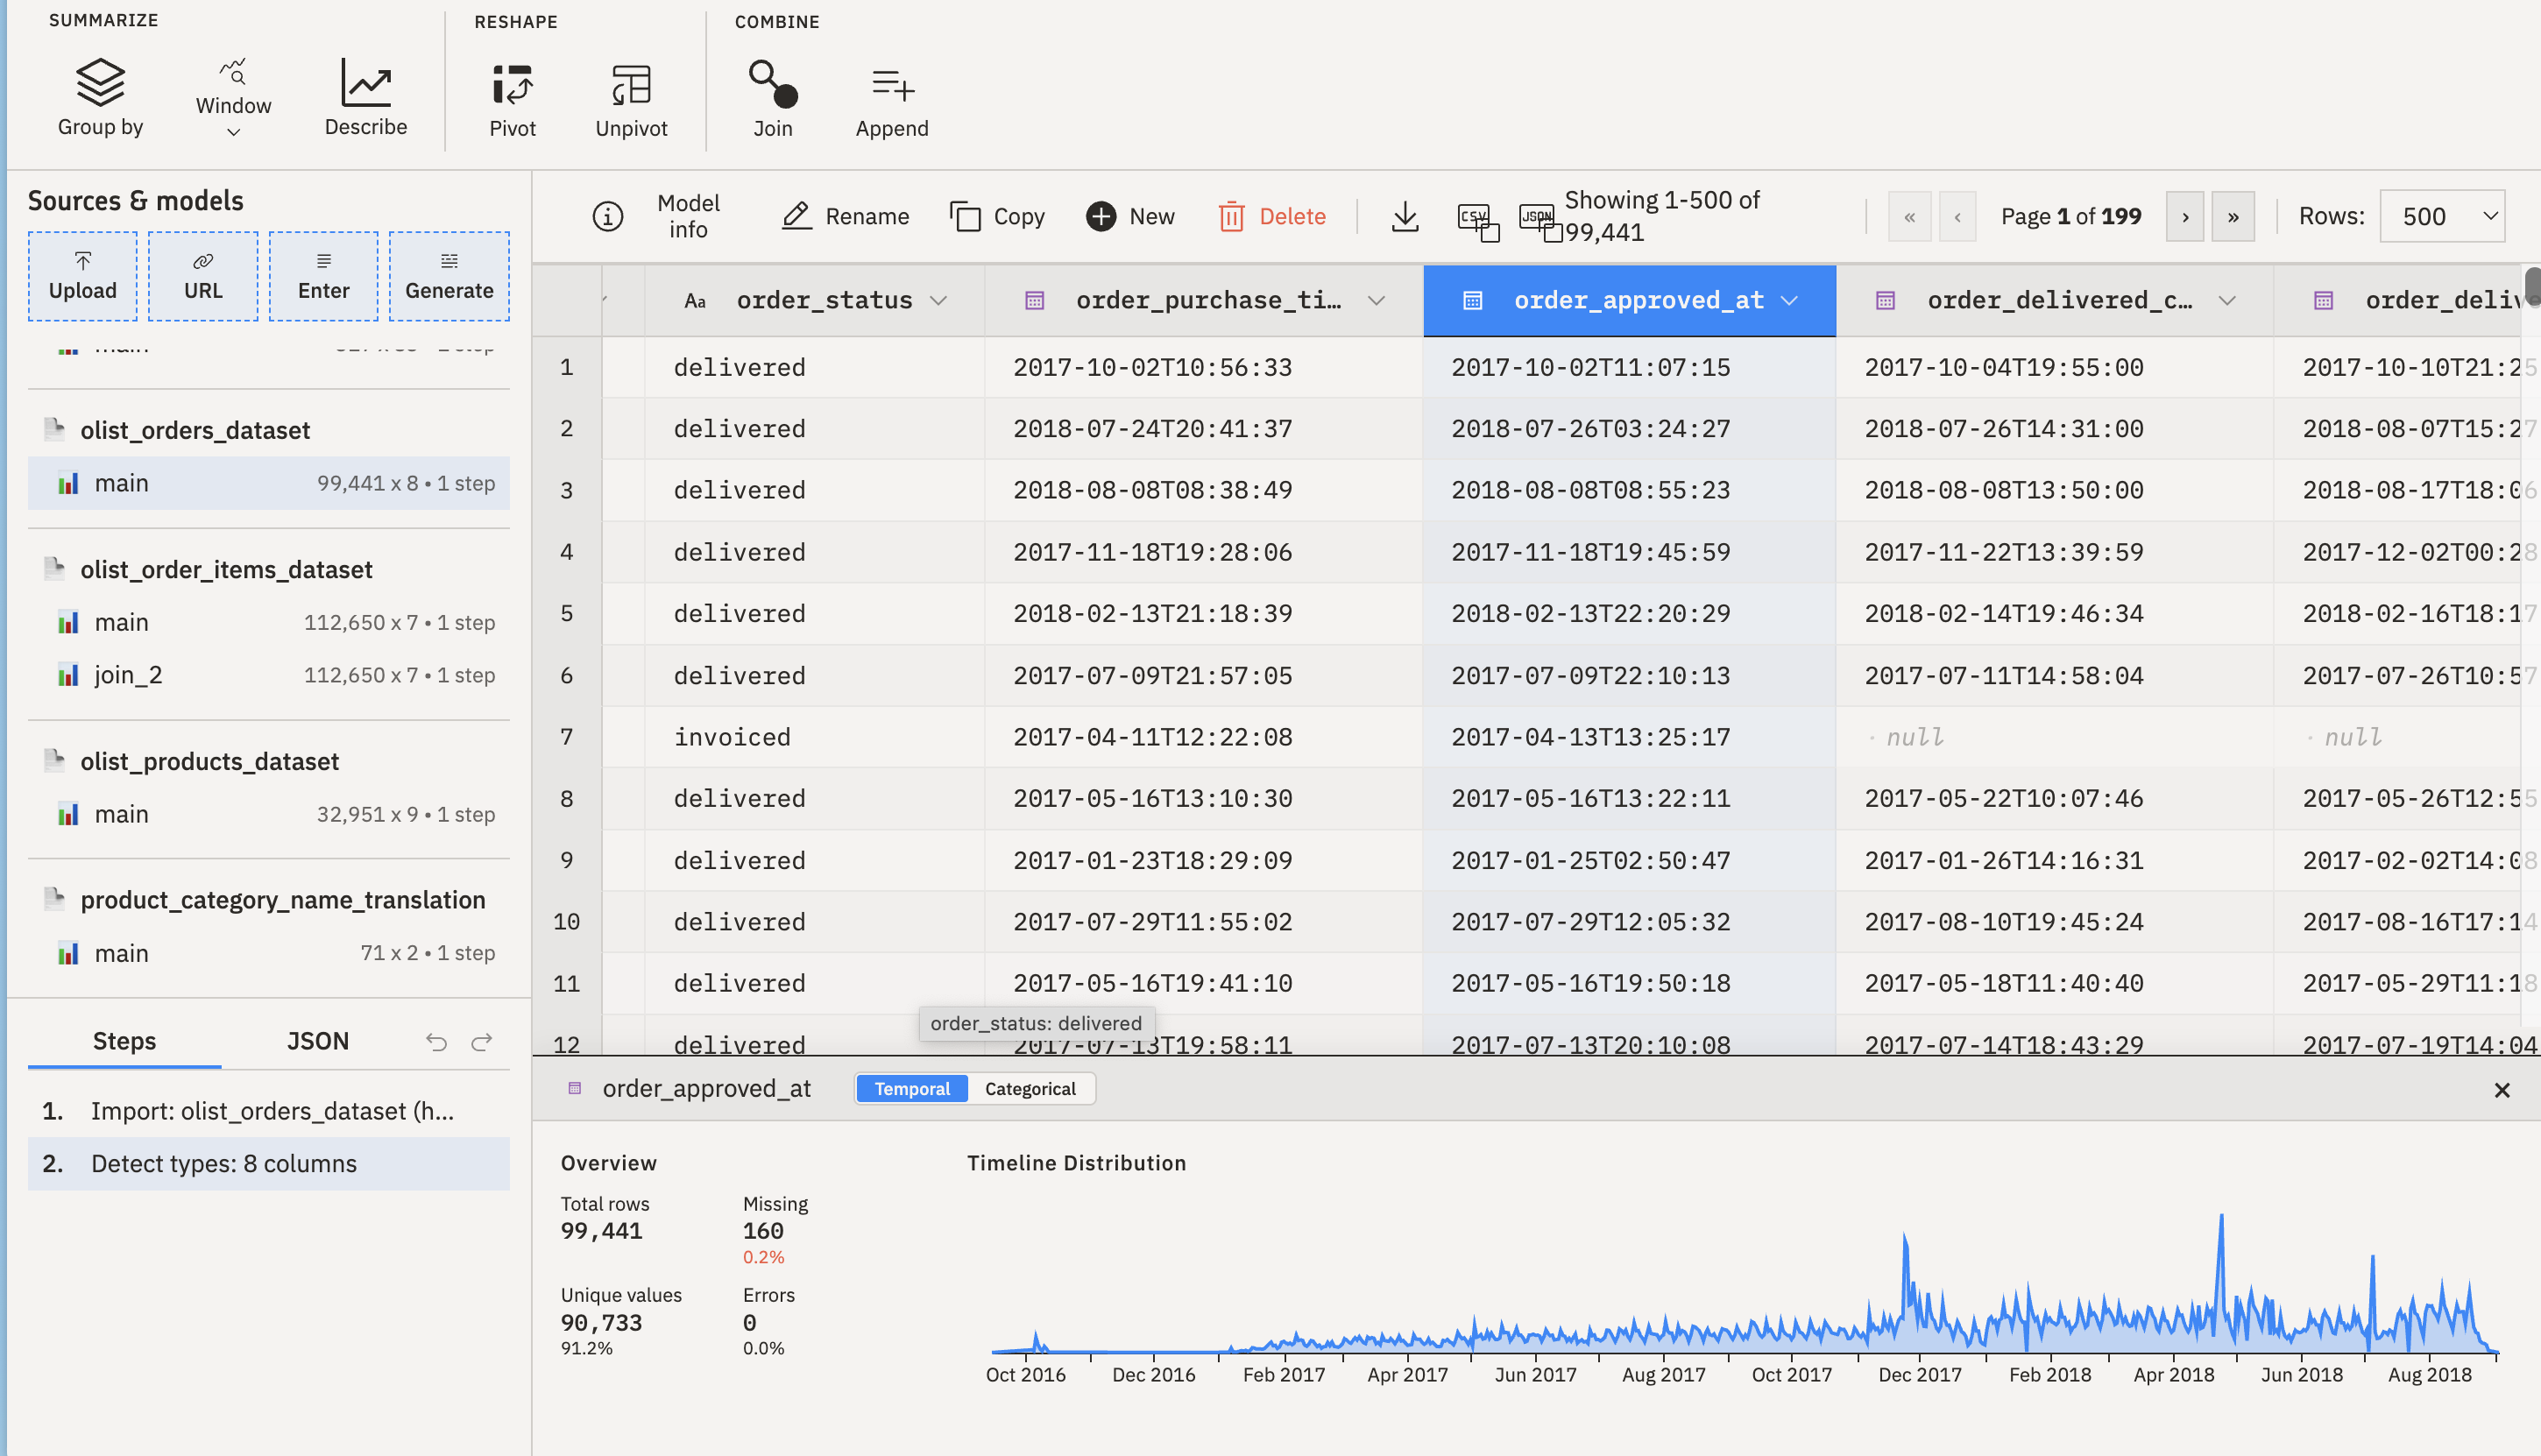Open the Join combine tool

[772, 100]
